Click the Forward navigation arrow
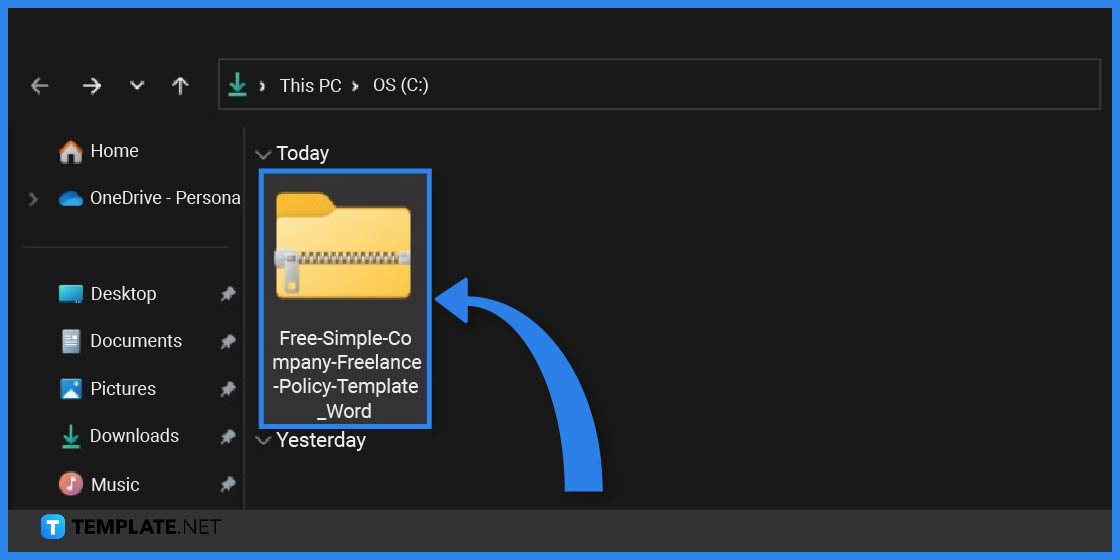 point(92,86)
